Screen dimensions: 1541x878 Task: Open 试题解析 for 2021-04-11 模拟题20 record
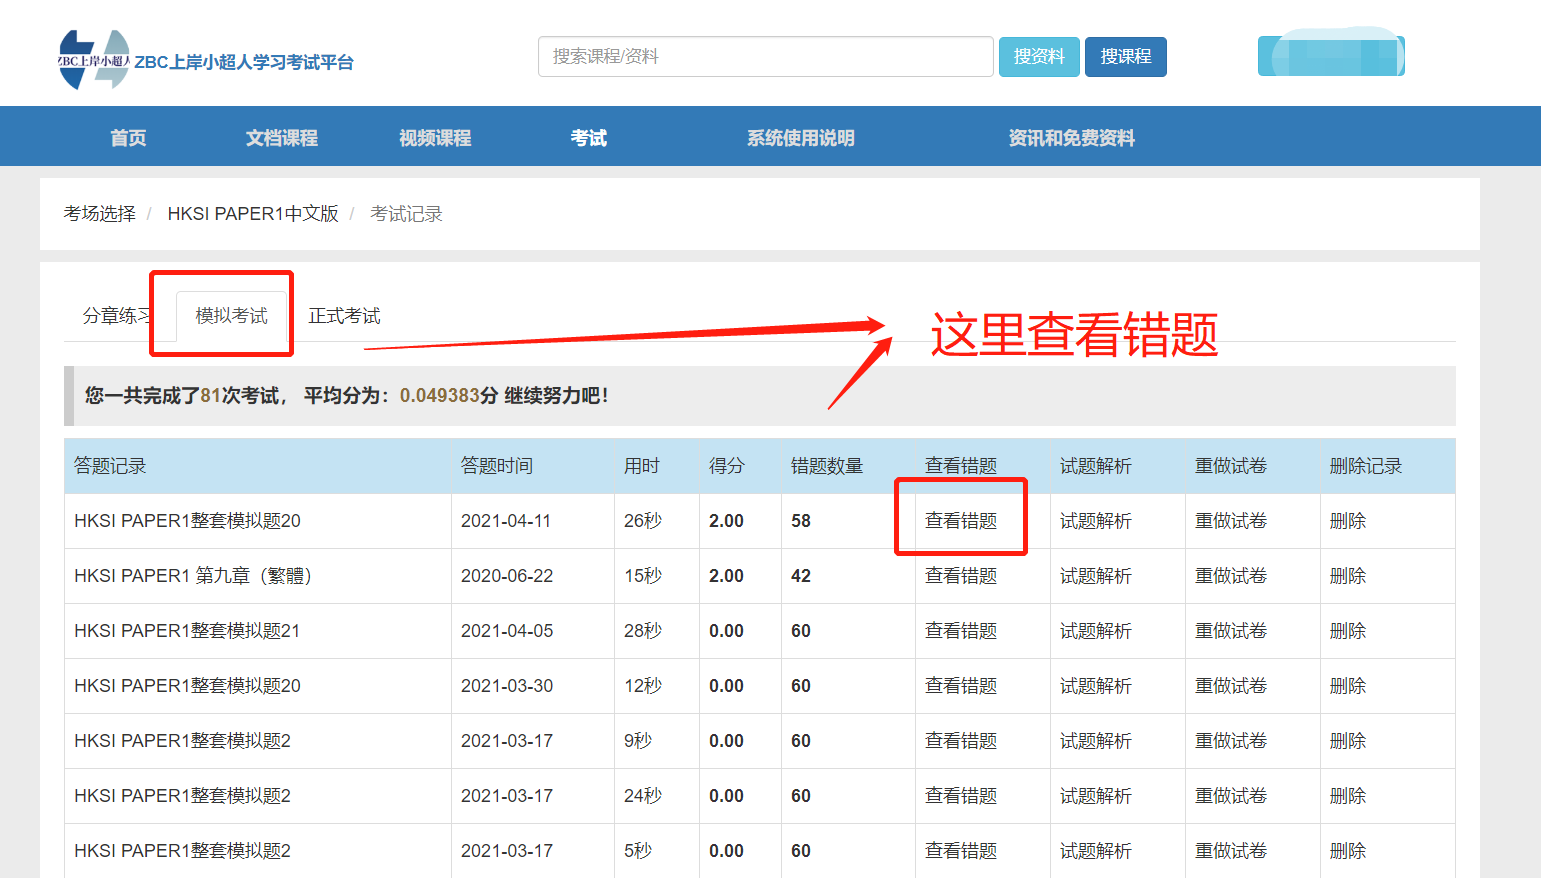tap(1096, 521)
